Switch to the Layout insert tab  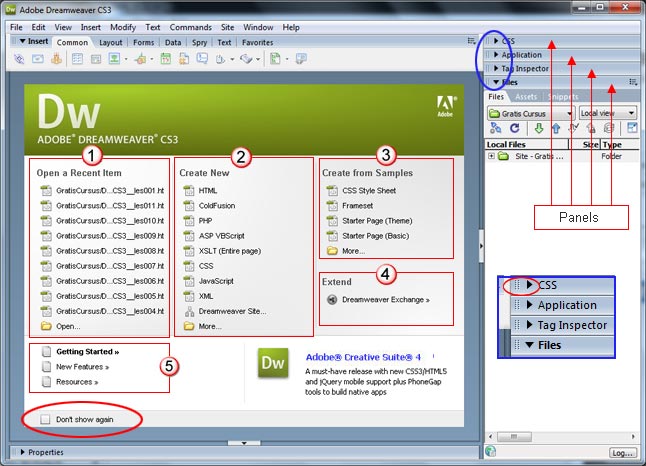(110, 42)
